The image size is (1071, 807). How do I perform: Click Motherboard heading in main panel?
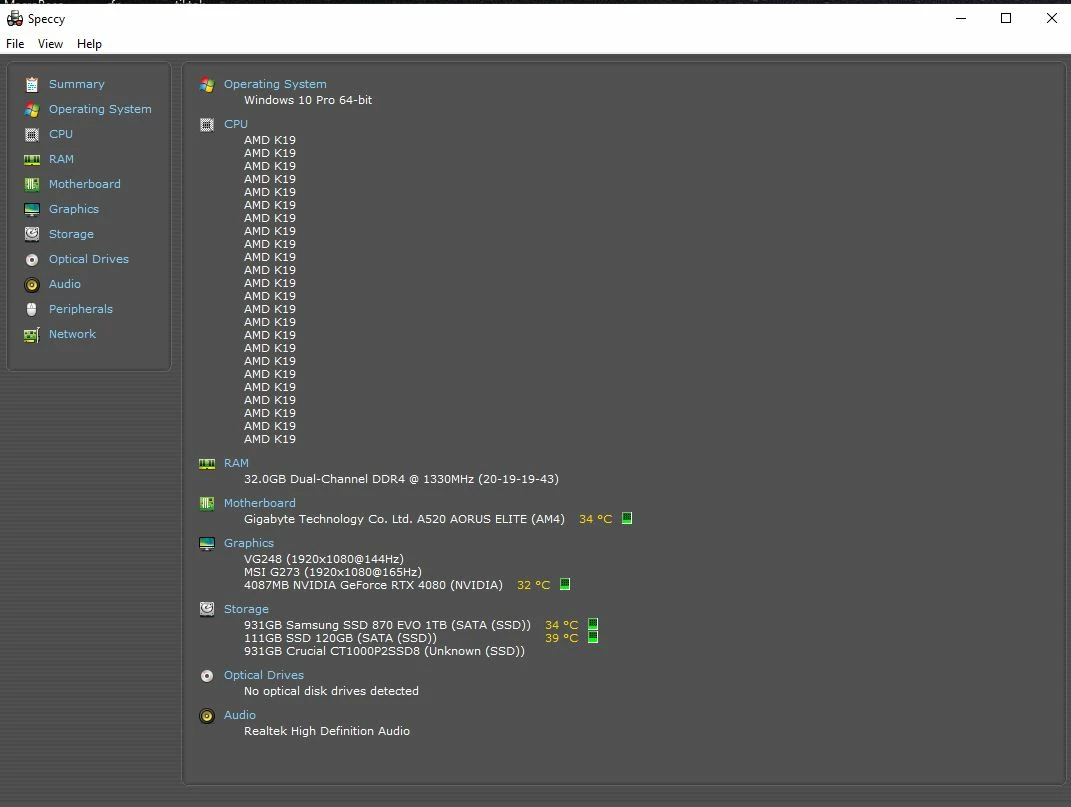pyautogui.click(x=260, y=503)
